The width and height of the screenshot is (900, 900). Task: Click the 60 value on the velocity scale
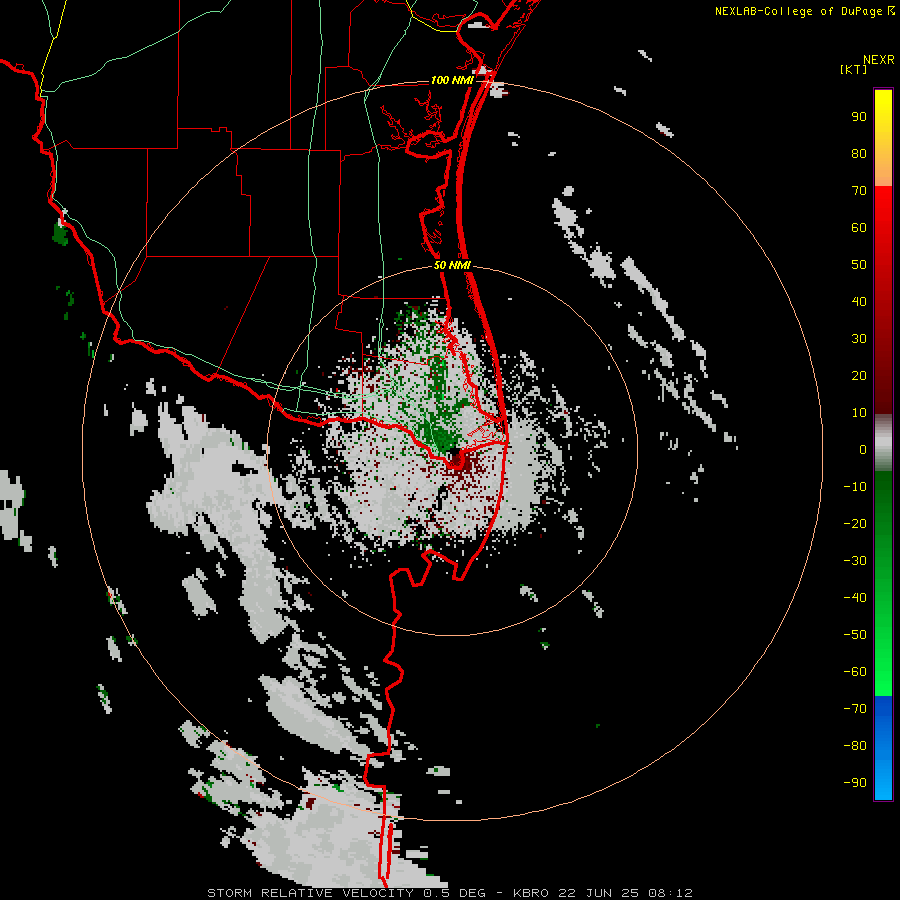point(859,227)
